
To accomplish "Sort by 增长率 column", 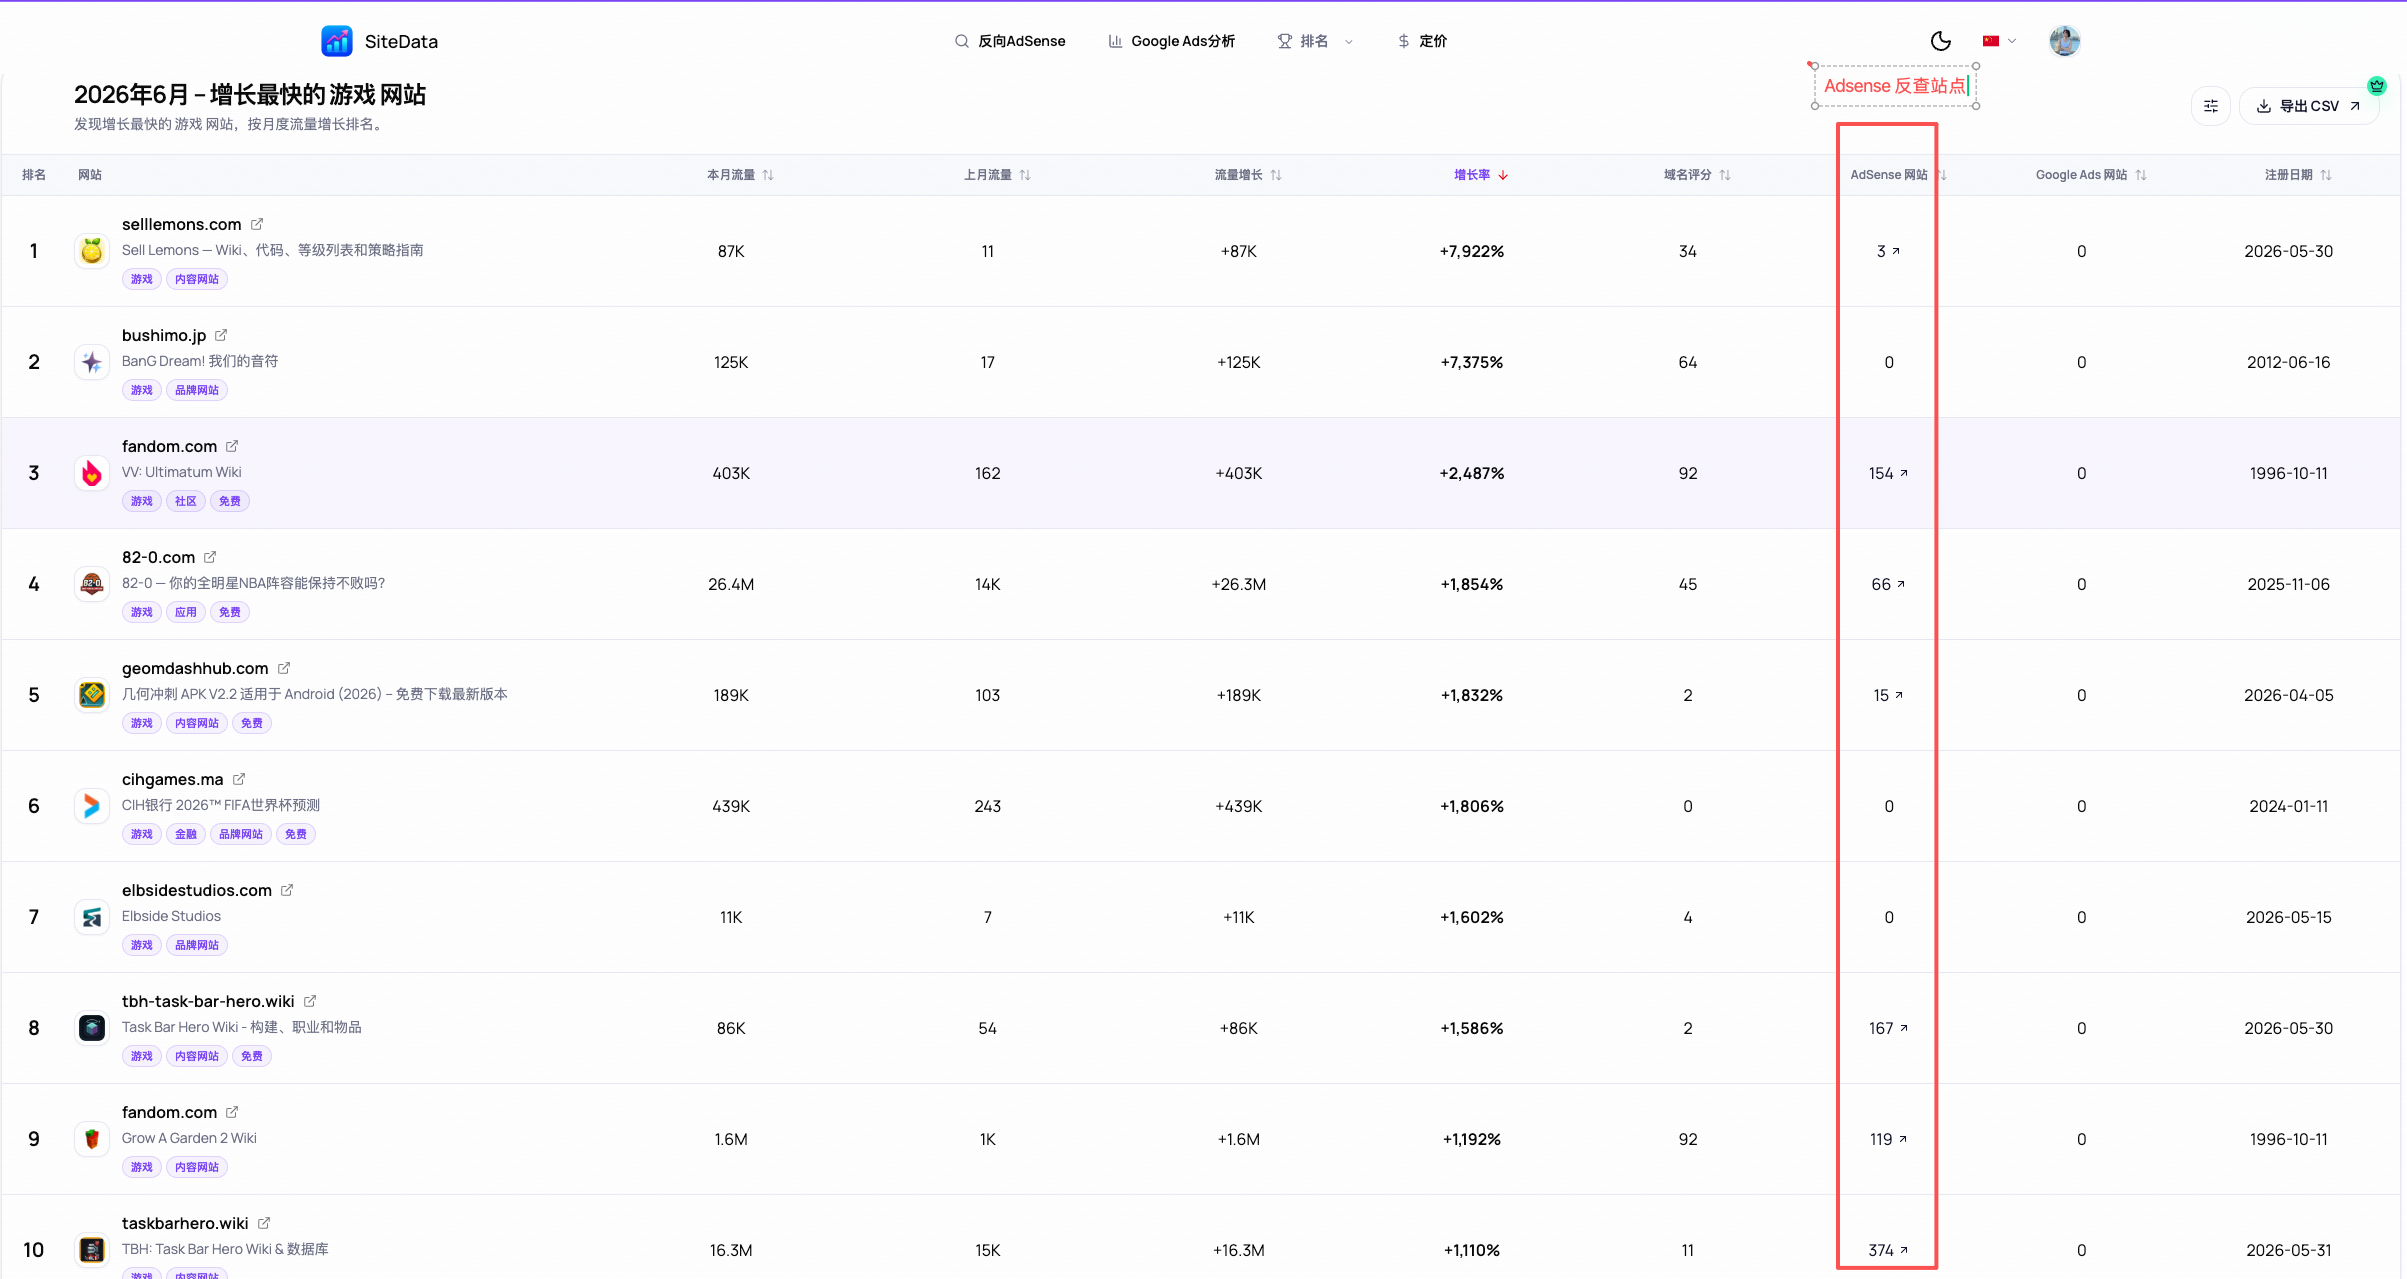I will click(x=1481, y=175).
